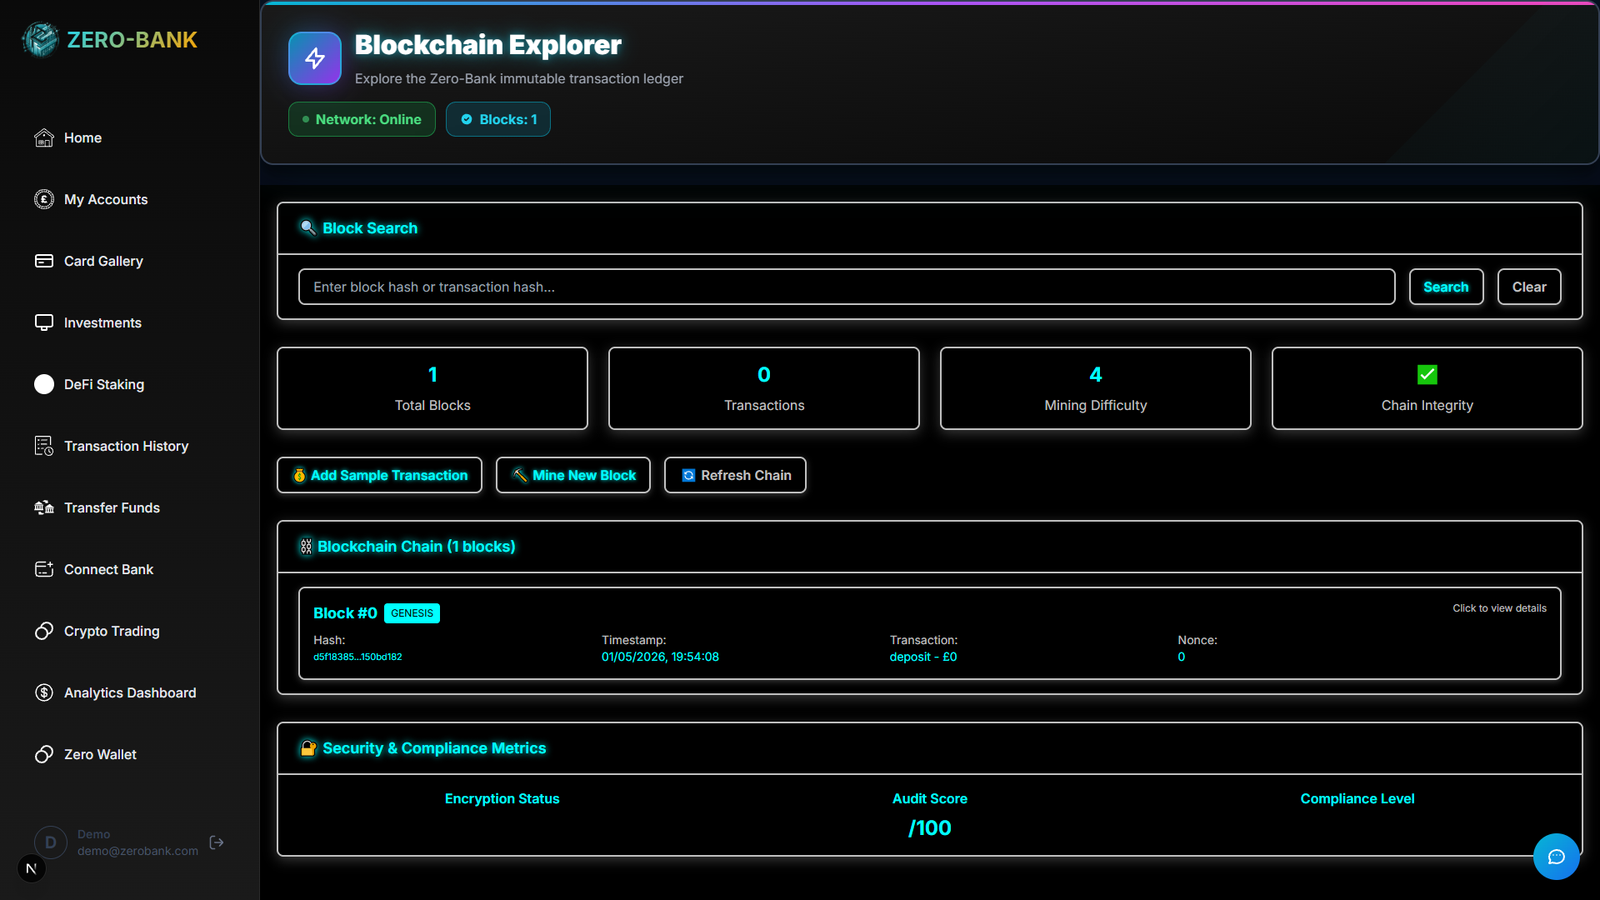Click the Investments monitor icon
This screenshot has height=900, width=1600.
[x=44, y=323]
